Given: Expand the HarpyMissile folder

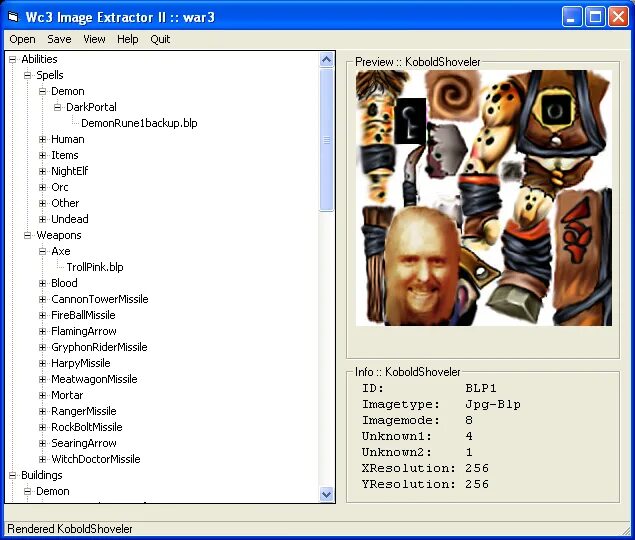Looking at the screenshot, I should coord(43,363).
